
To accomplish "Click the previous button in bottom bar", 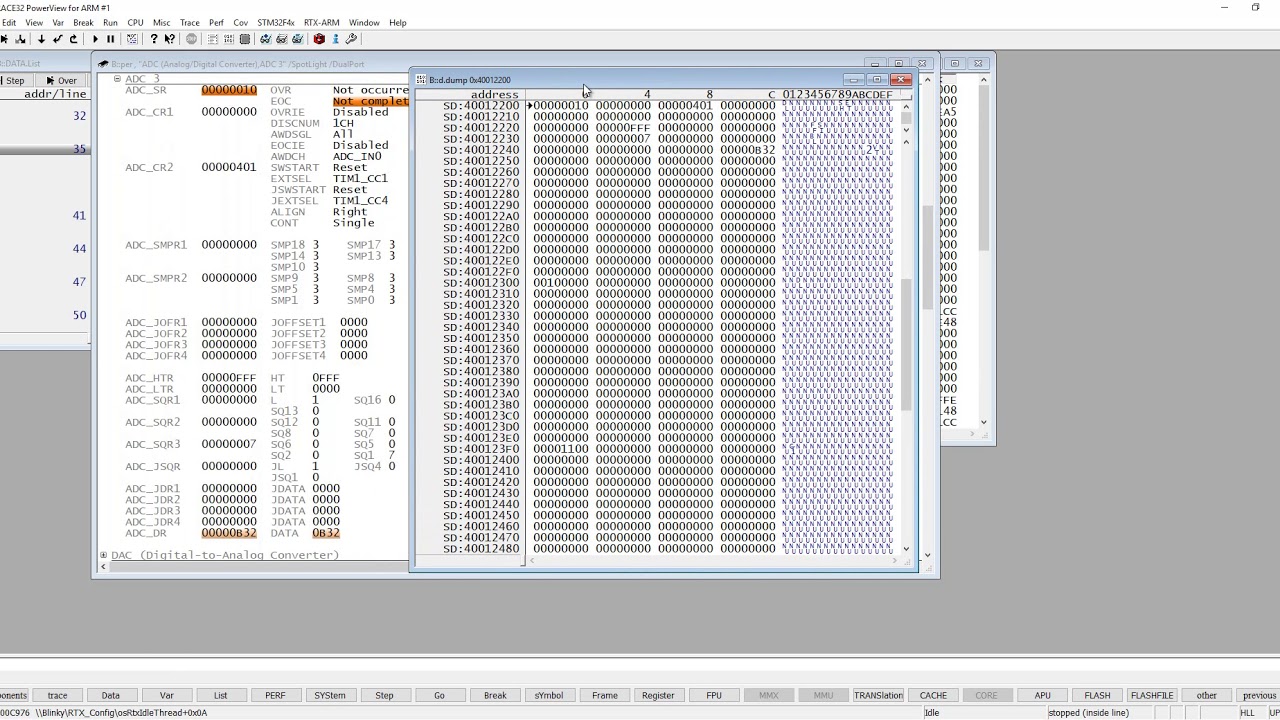I will [x=1259, y=696].
